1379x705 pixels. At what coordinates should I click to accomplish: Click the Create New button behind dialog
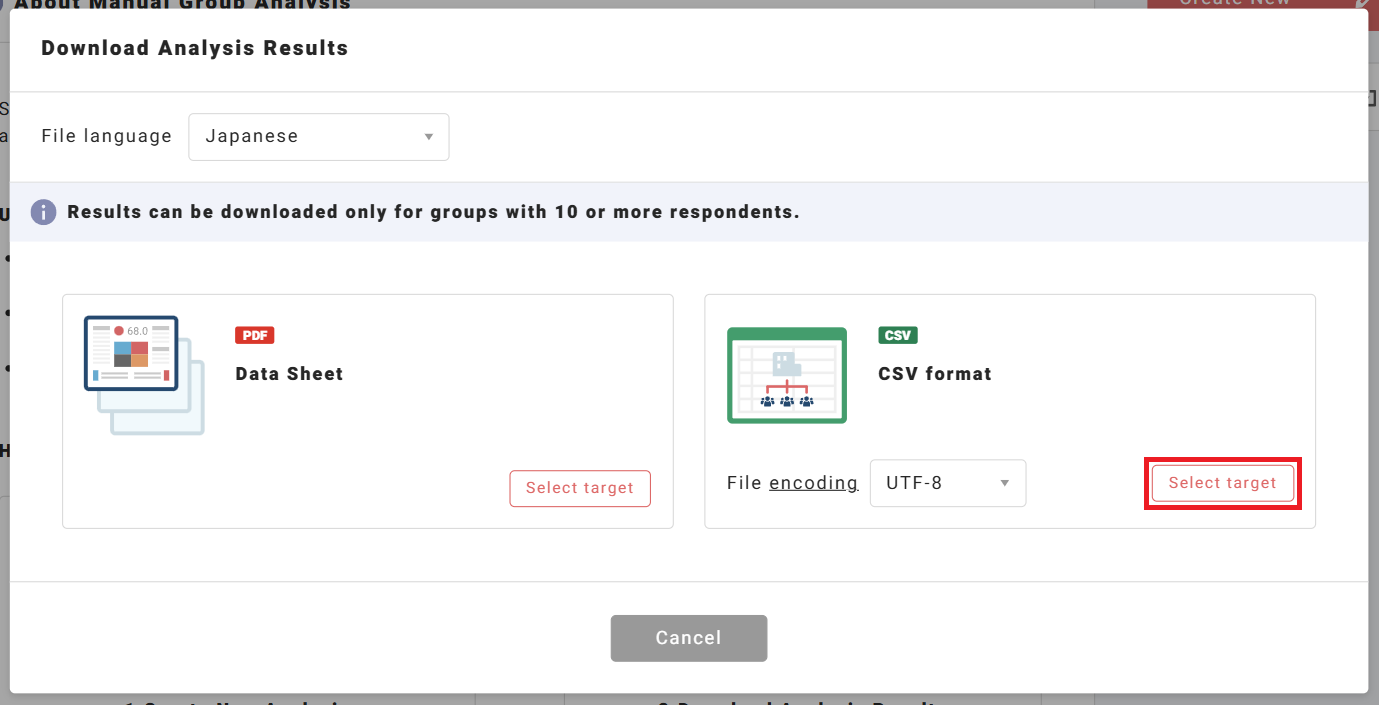1234,3
